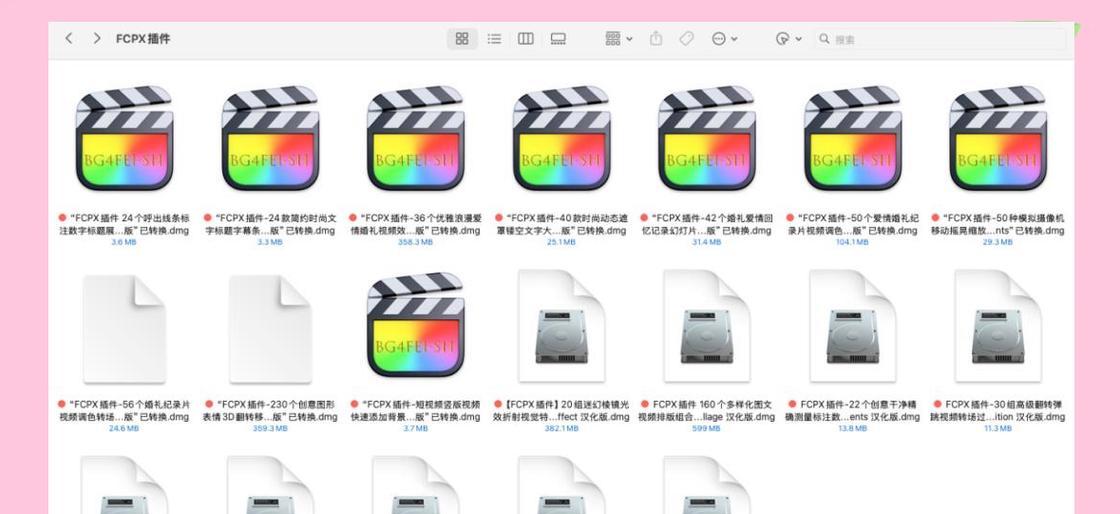
Task: Select the 24个呼出线条标注数字 dmg icon
Action: 124,138
